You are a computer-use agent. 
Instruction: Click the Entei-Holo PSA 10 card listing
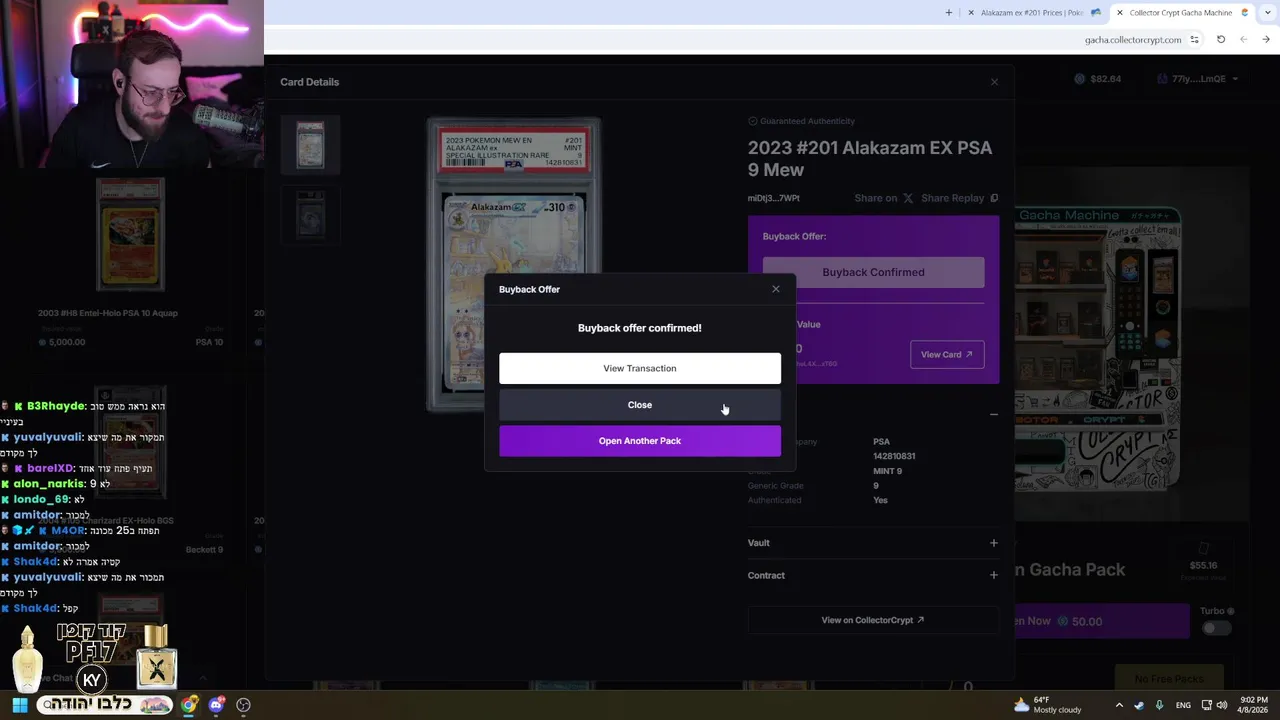point(130,263)
